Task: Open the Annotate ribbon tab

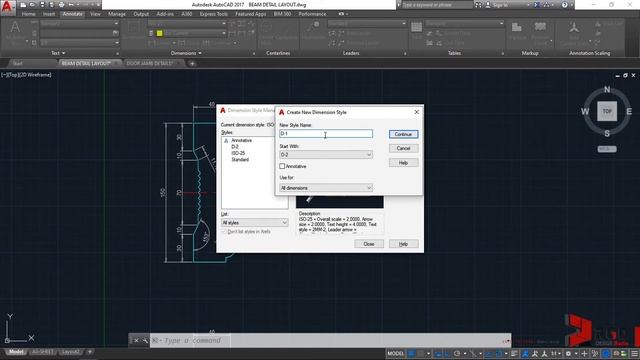Action: (x=73, y=14)
